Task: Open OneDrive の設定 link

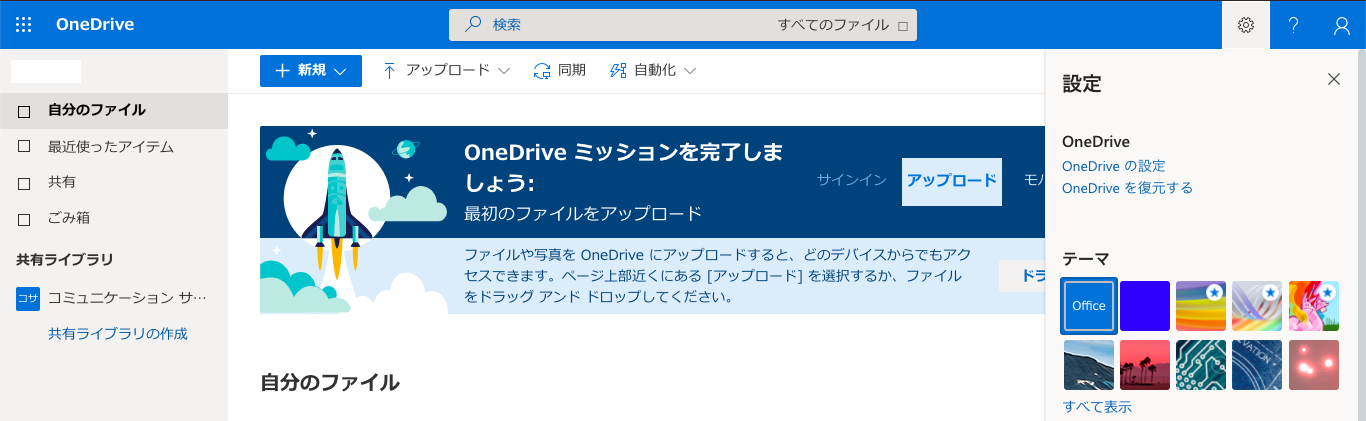Action: 1113,166
